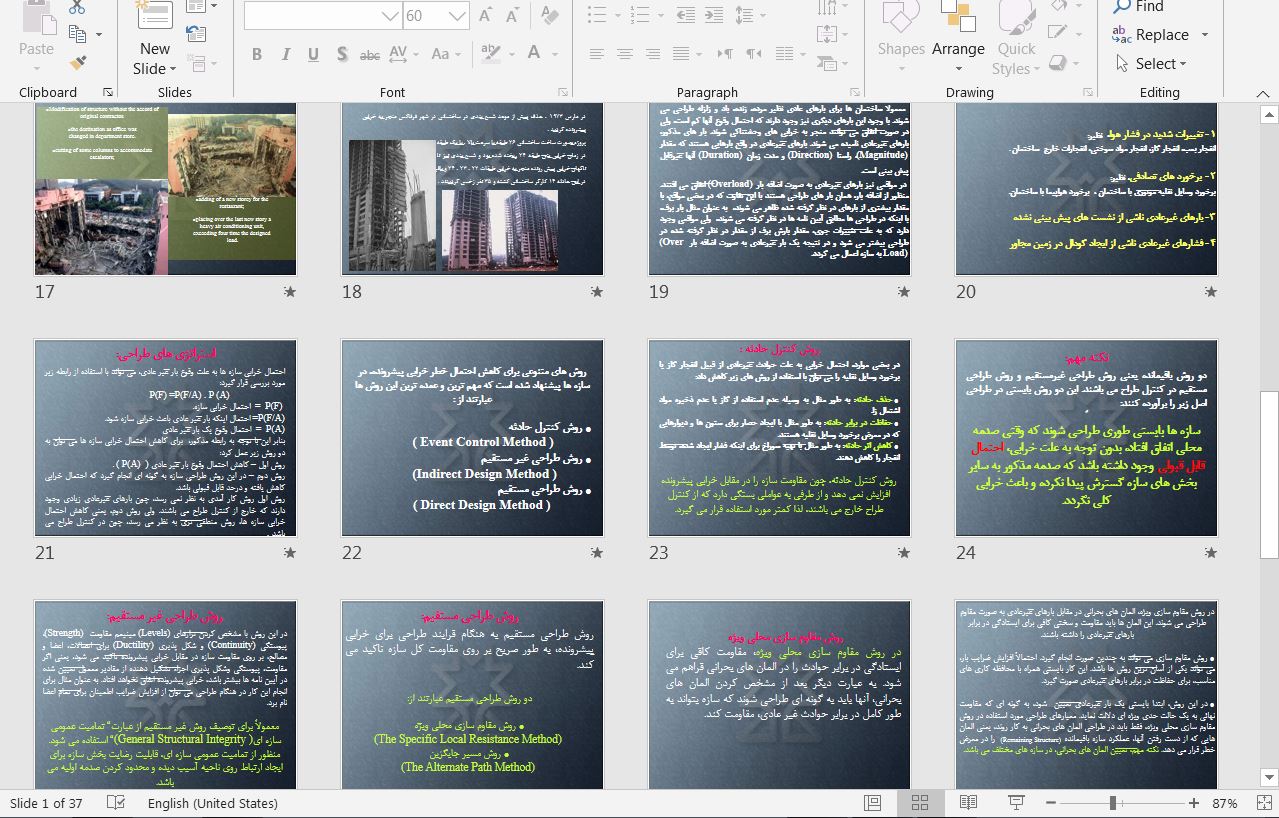Click the spell check icon in status bar
The width and height of the screenshot is (1279, 818).
click(x=116, y=803)
